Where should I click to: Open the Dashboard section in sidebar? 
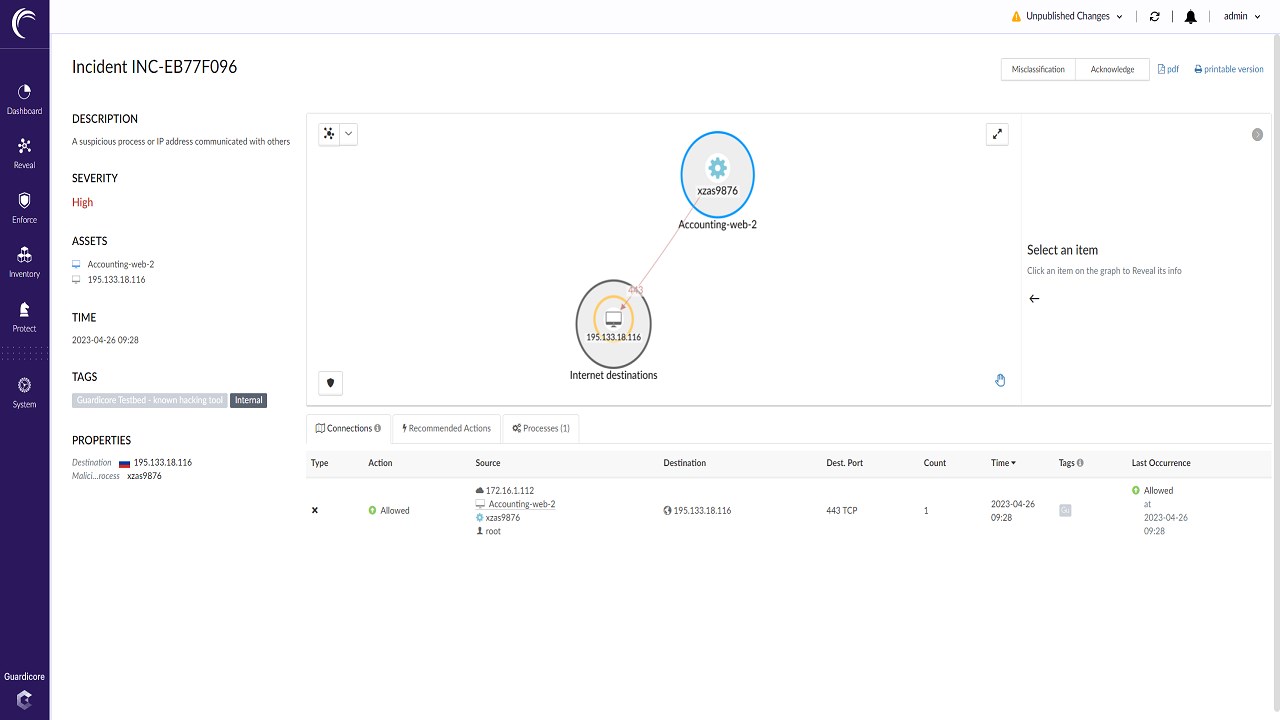click(x=24, y=99)
